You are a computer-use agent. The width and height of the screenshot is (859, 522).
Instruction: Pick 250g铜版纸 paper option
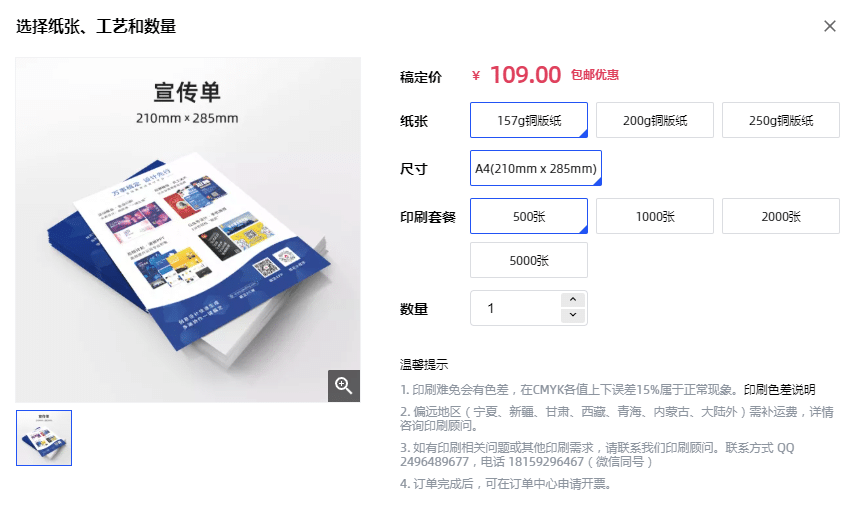(781, 120)
